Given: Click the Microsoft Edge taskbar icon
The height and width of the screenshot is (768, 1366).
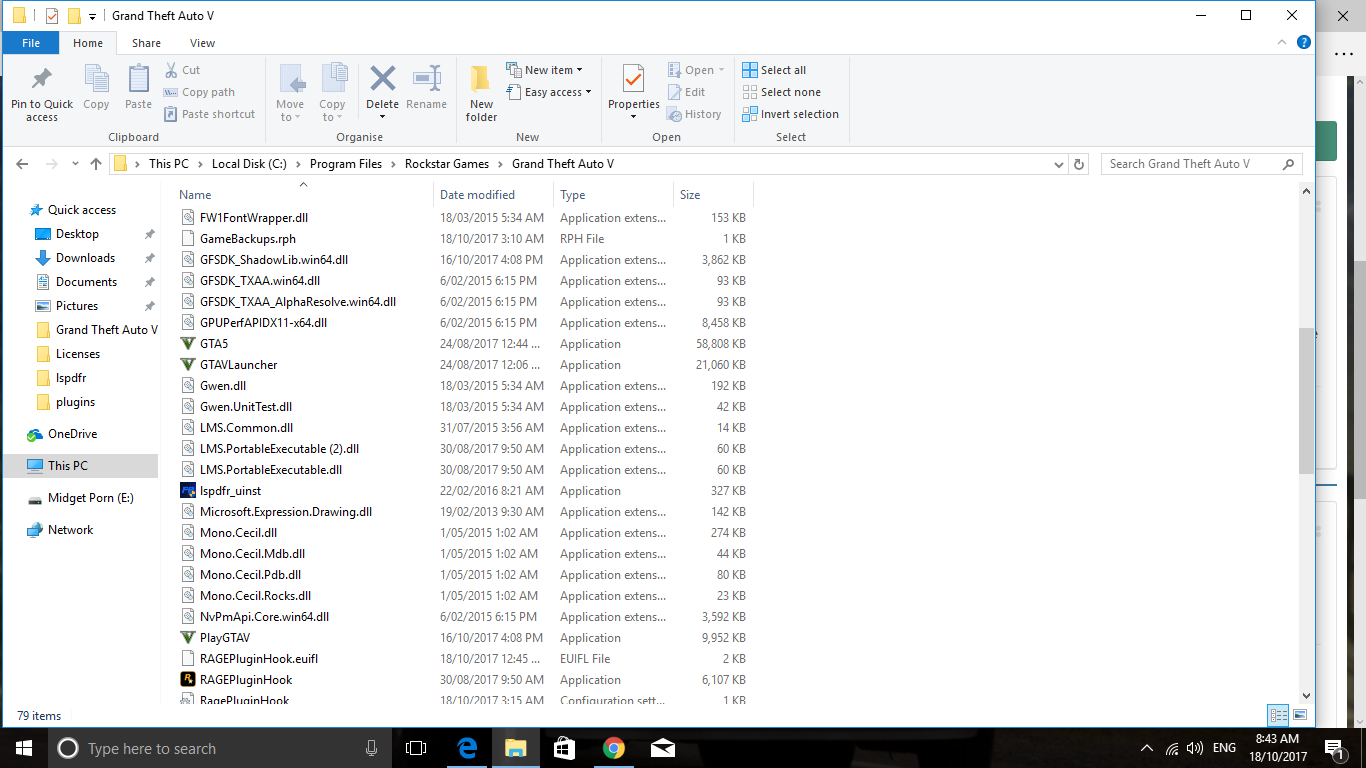Looking at the screenshot, I should [x=467, y=748].
